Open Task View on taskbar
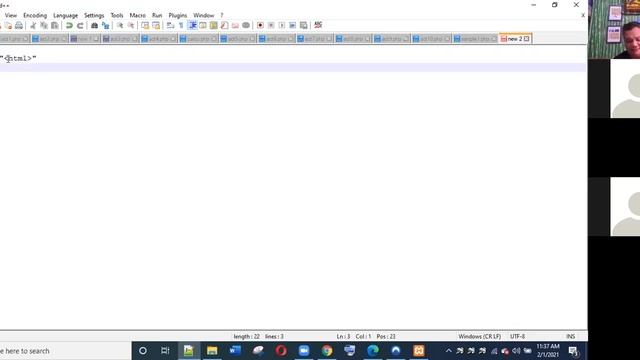Viewport: 640px width, 360px height. [x=165, y=351]
